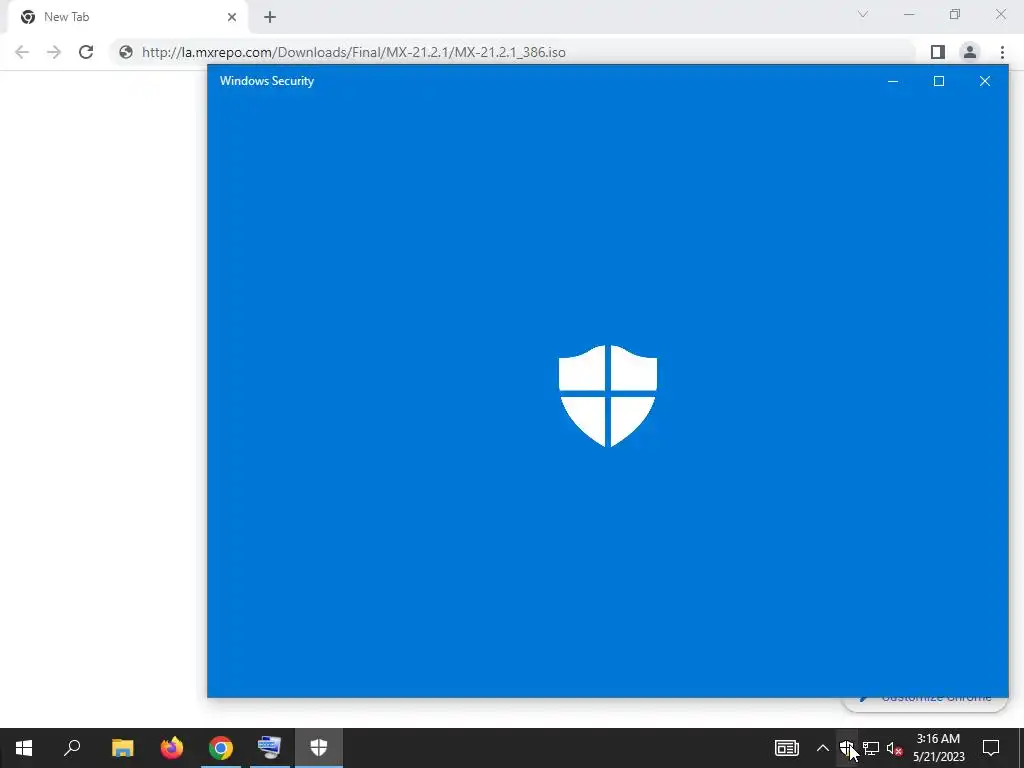Switch to Chrome in the taskbar
This screenshot has height=768, width=1024.
point(221,748)
